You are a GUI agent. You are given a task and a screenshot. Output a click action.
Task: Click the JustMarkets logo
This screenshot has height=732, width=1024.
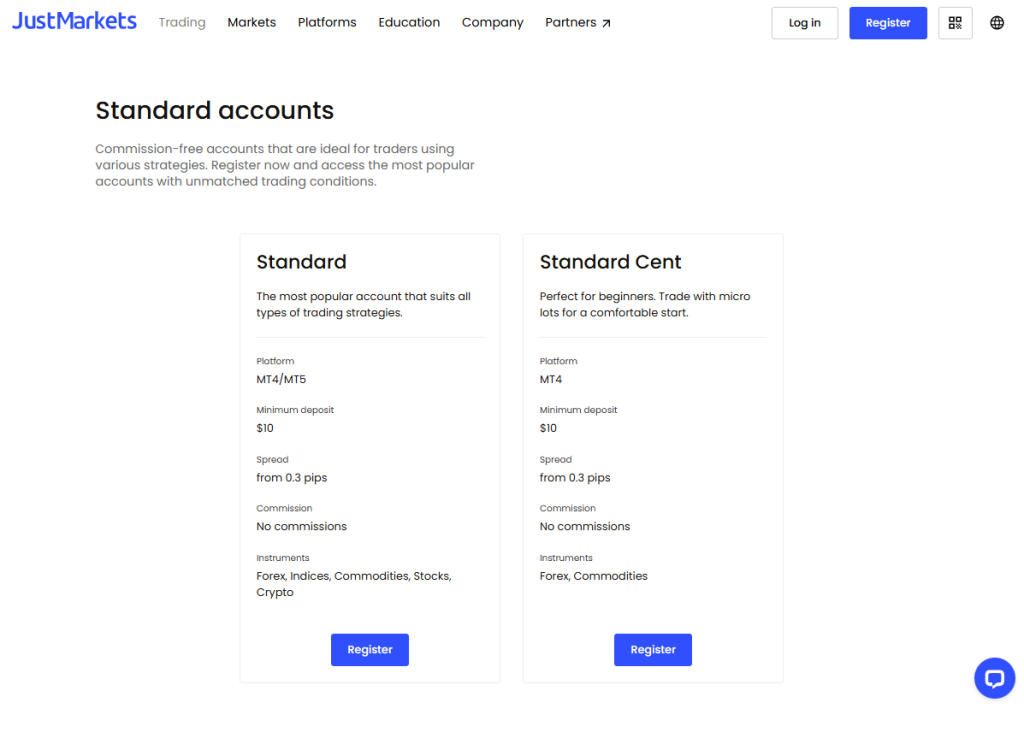pos(74,21)
